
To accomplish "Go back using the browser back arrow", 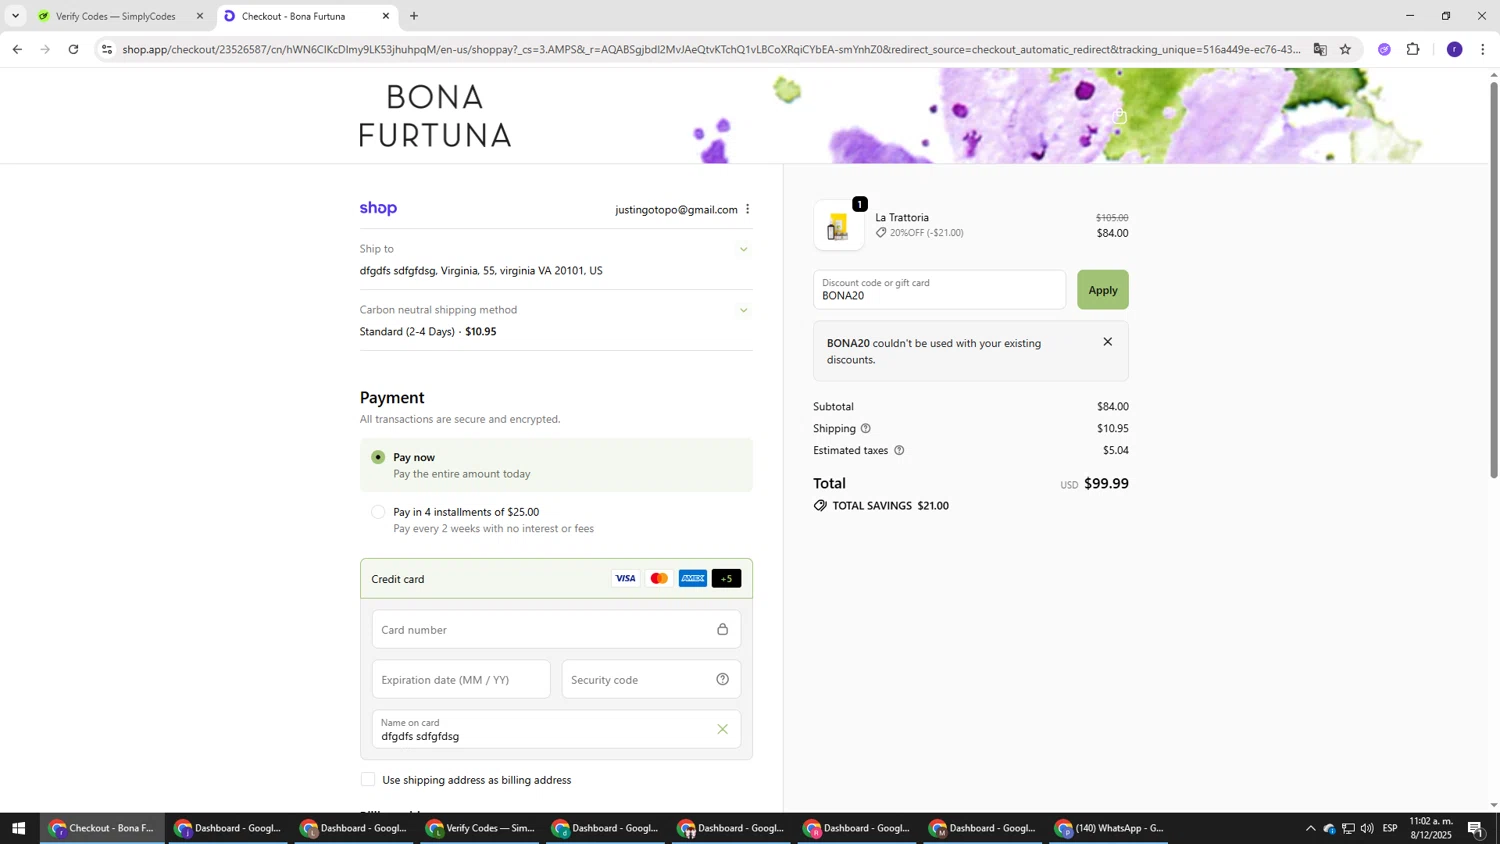I will [16, 49].
